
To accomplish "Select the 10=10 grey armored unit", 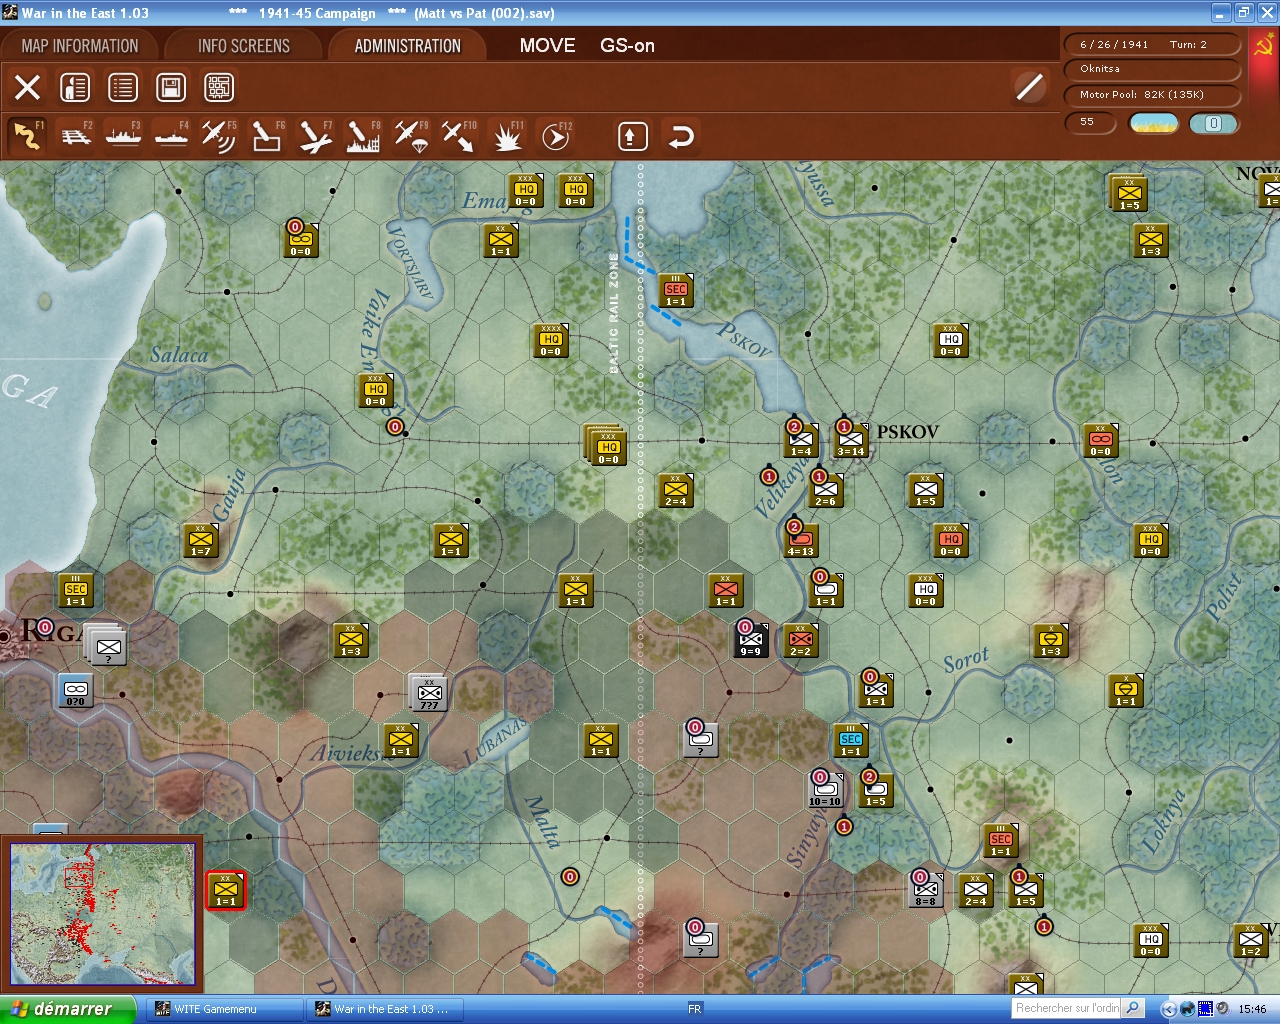I will click(x=825, y=790).
